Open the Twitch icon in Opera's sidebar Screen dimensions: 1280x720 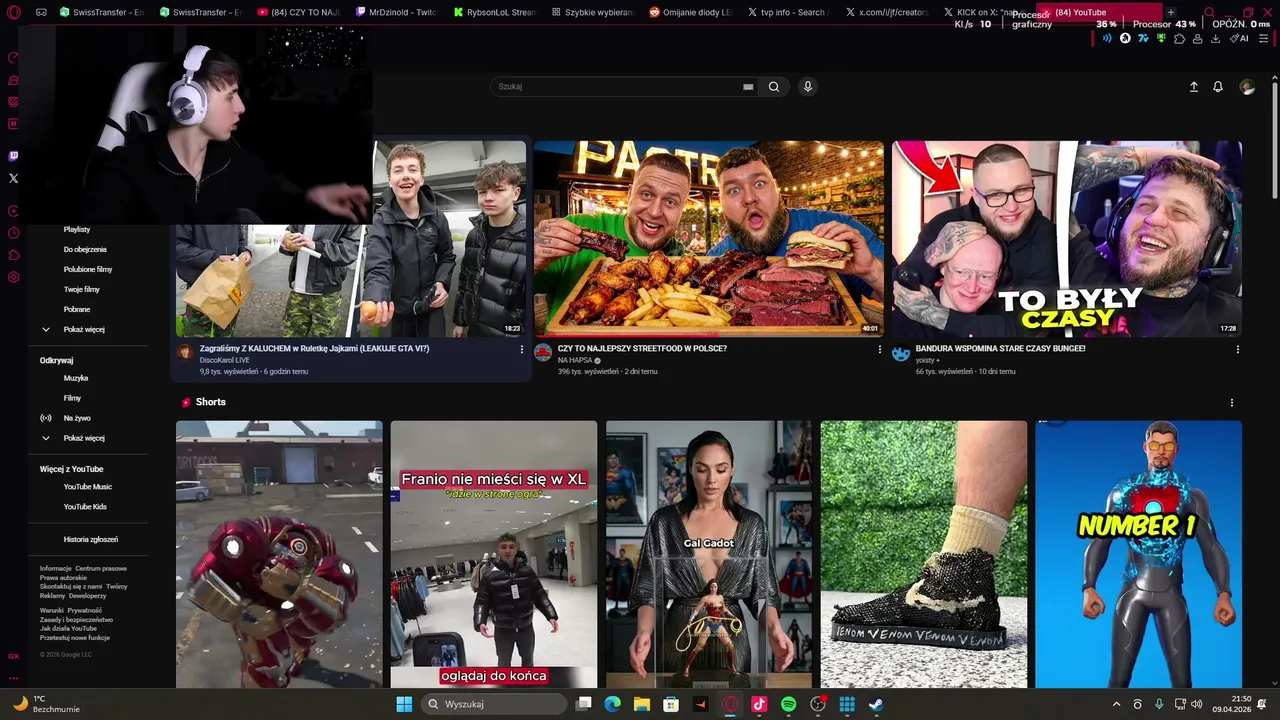13,156
